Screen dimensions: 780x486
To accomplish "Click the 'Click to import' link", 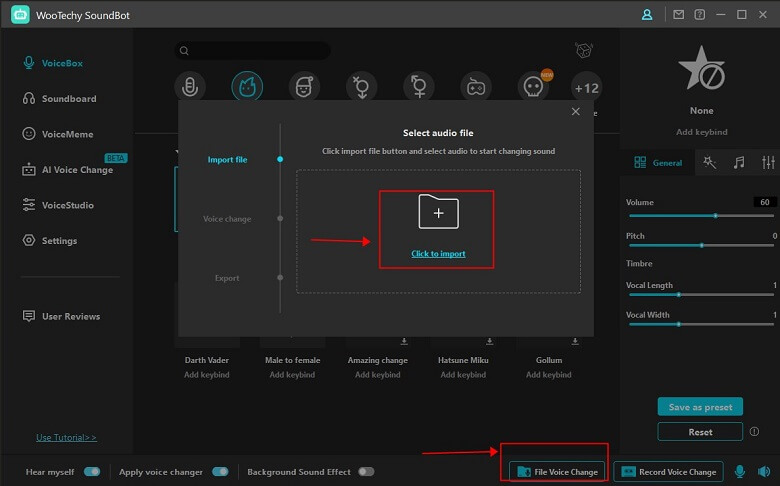I will coord(438,254).
